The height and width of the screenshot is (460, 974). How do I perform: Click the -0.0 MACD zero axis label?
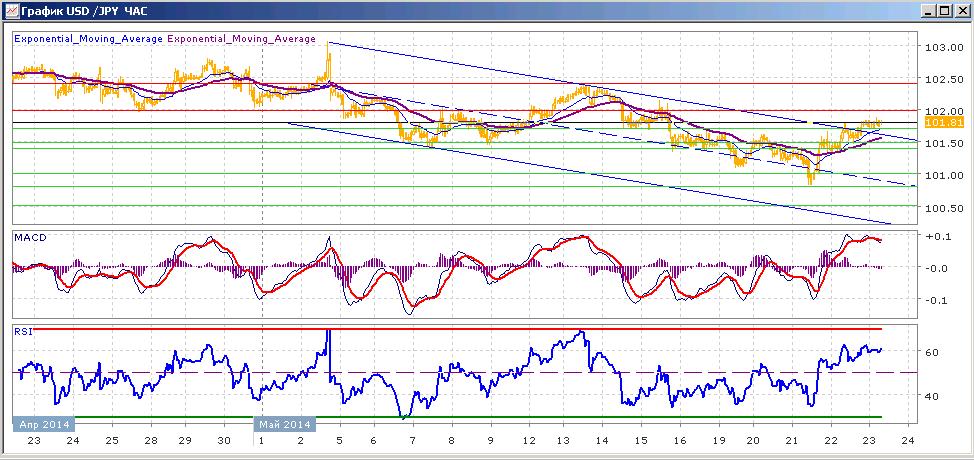935,268
